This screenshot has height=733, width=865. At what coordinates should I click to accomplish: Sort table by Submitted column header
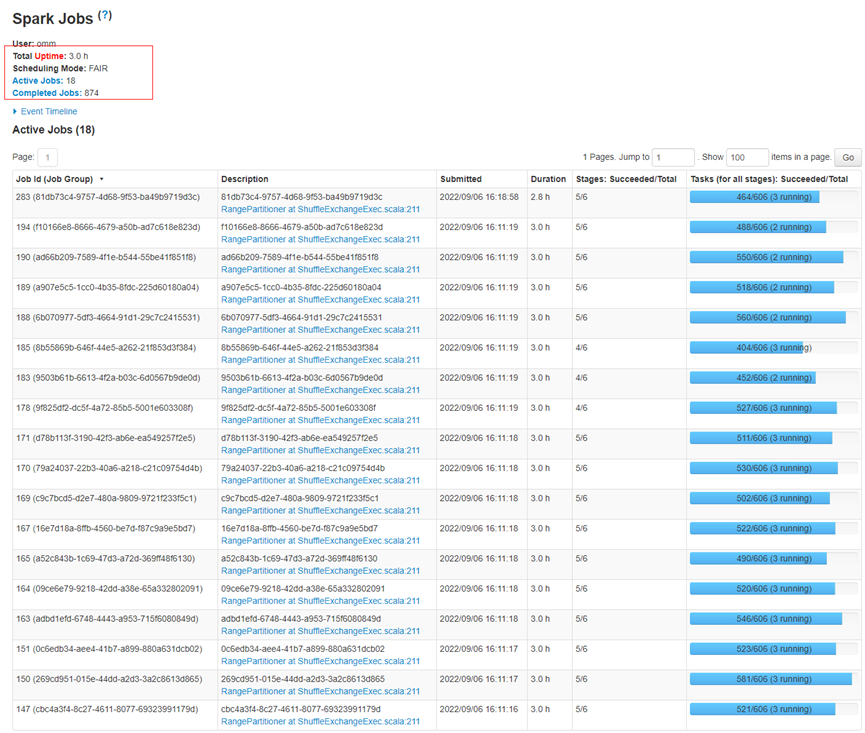(x=461, y=179)
